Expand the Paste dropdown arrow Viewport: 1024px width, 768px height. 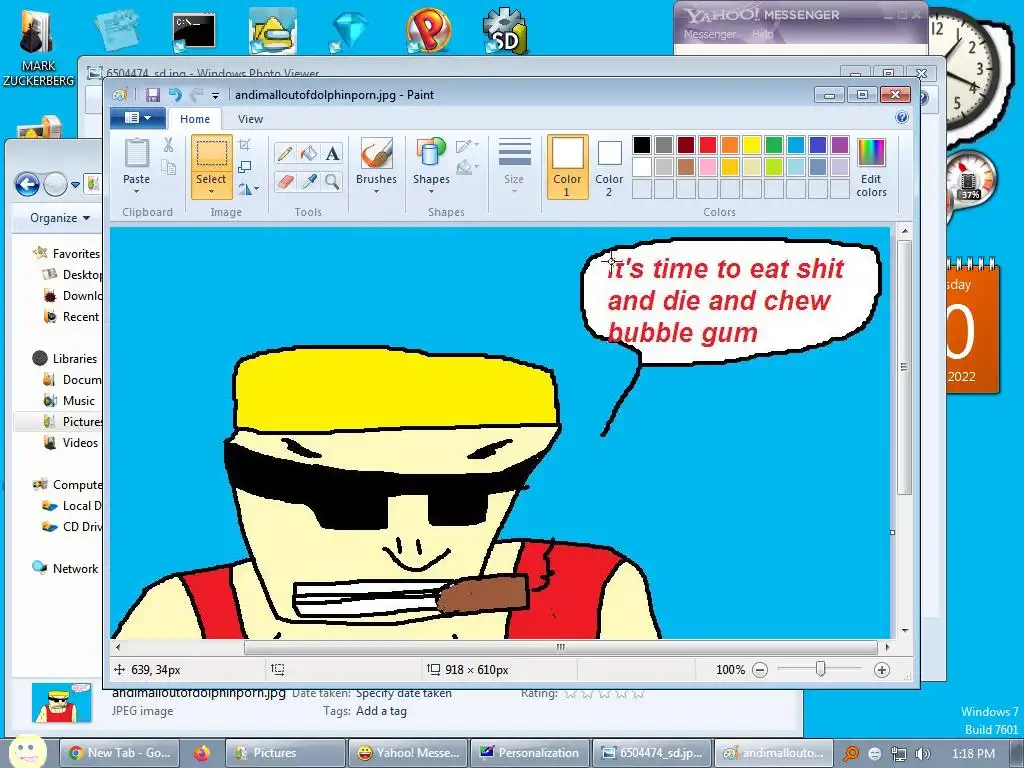pos(136,192)
